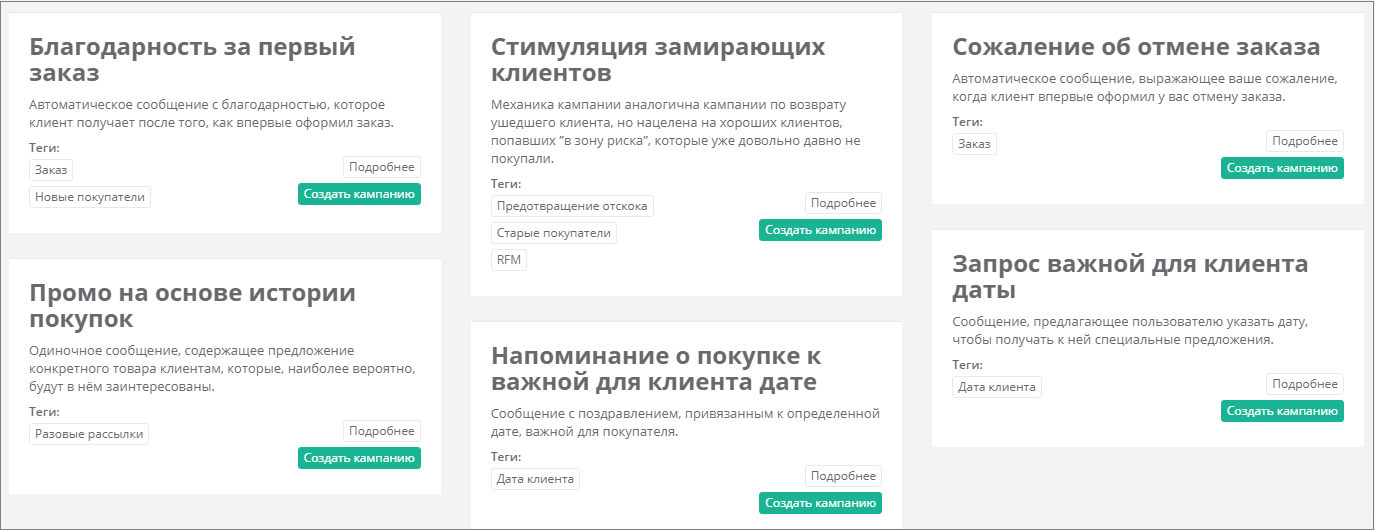The width and height of the screenshot is (1375, 530).
Task: Click description starting Автоматическое сообщение с благодарностью
Action: coord(211,114)
